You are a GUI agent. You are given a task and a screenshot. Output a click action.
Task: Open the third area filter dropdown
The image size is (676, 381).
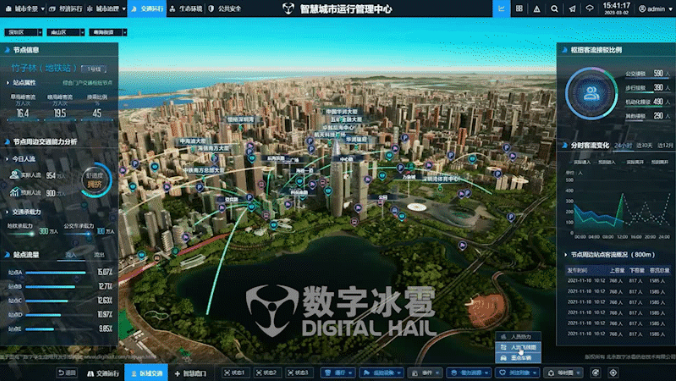tap(108, 32)
